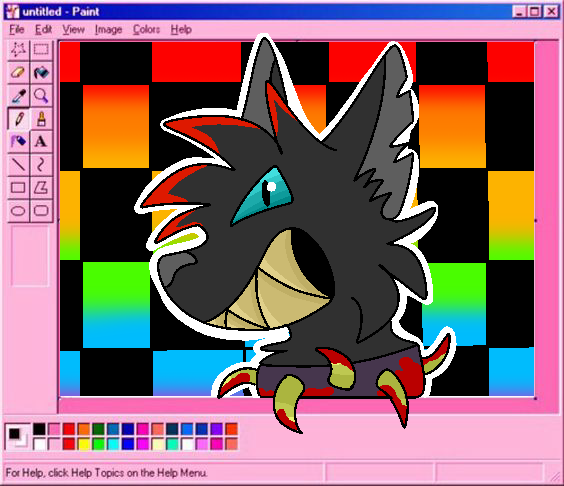
Task: Select the rectangular Select tool
Action: point(41,49)
